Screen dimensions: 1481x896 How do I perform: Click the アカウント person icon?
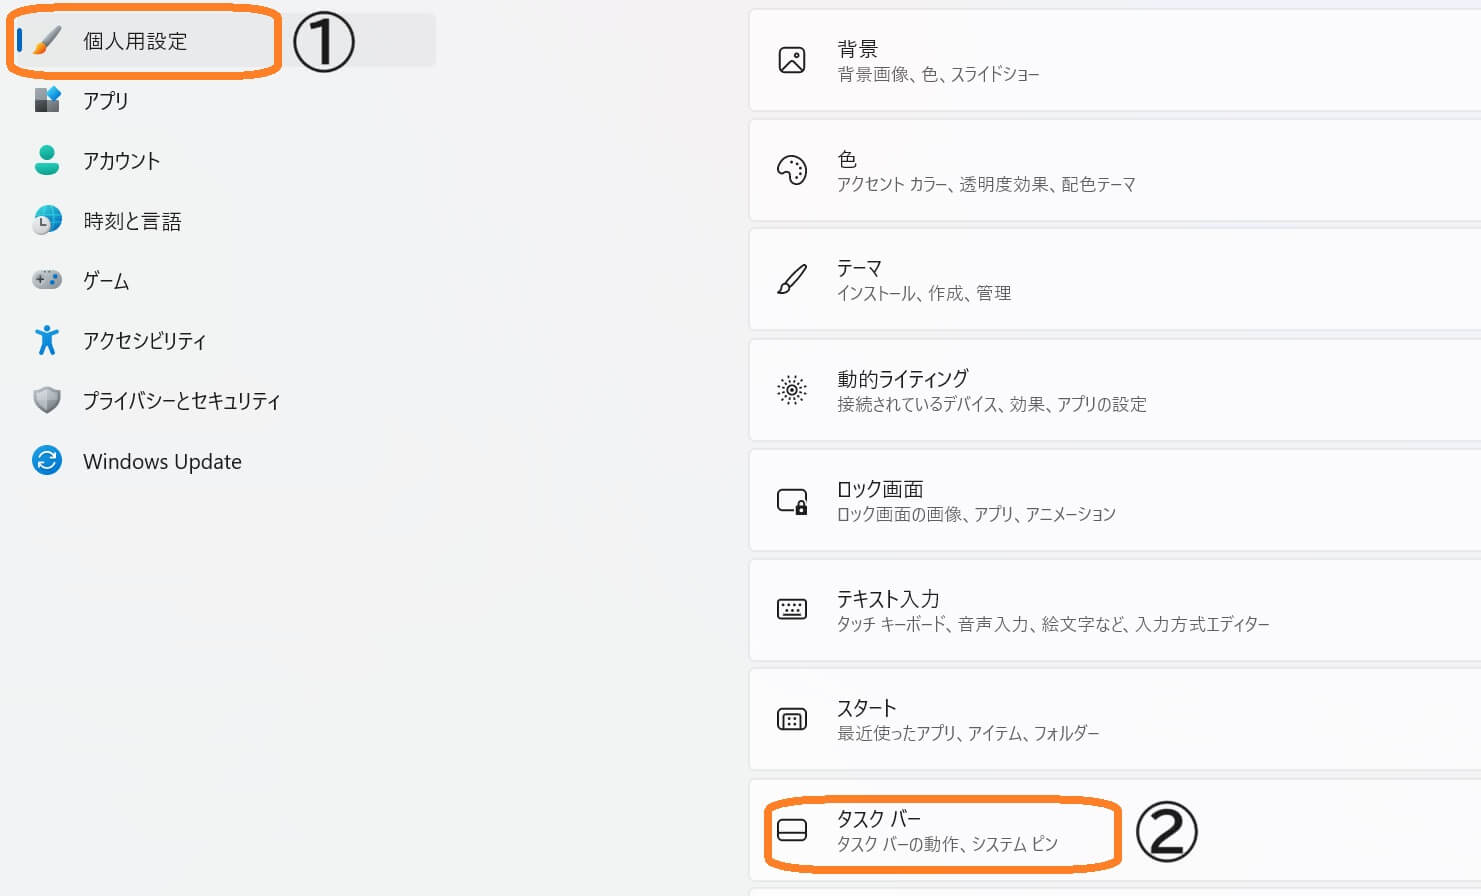click(47, 160)
